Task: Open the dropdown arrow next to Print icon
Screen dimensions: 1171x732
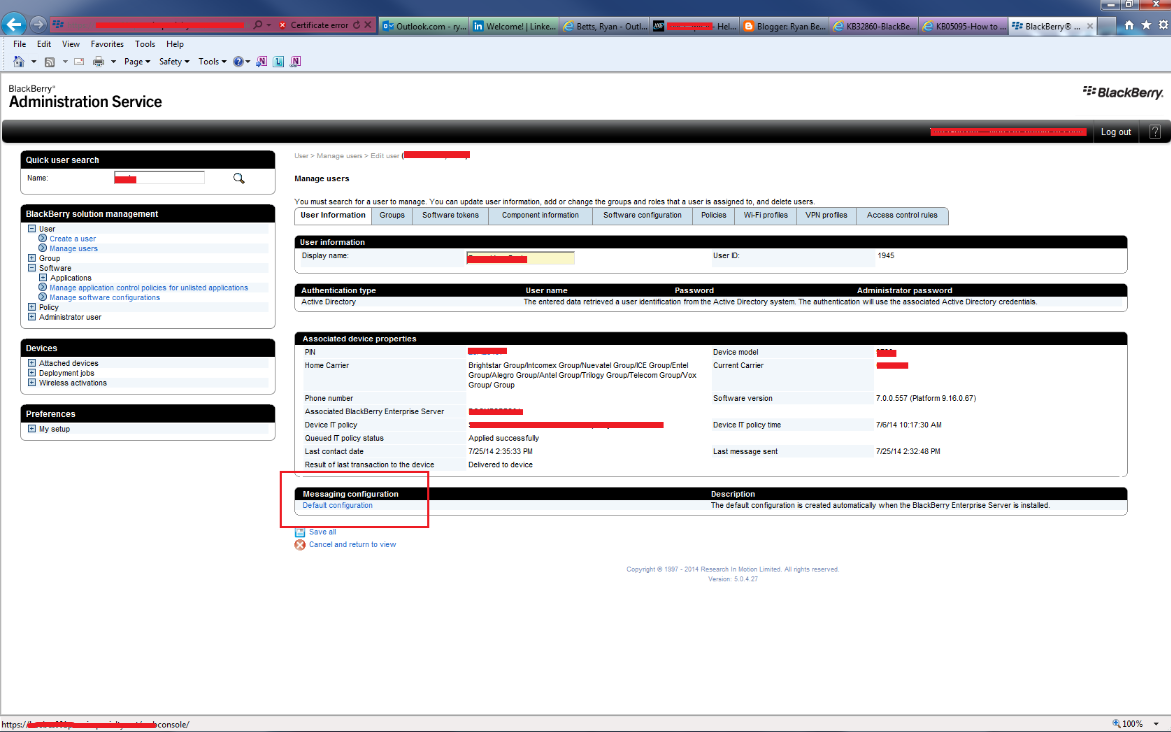Action: click(113, 61)
